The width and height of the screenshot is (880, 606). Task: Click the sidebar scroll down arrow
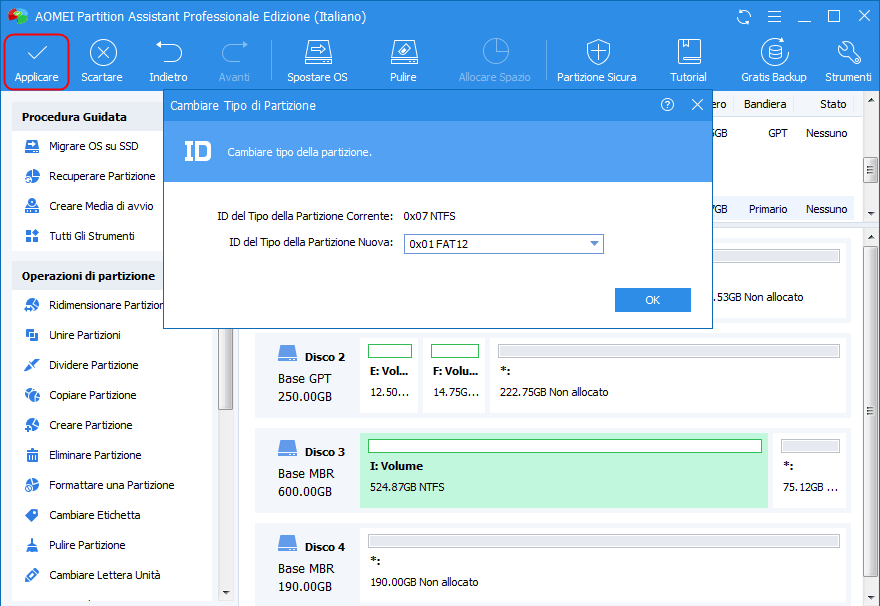226,593
